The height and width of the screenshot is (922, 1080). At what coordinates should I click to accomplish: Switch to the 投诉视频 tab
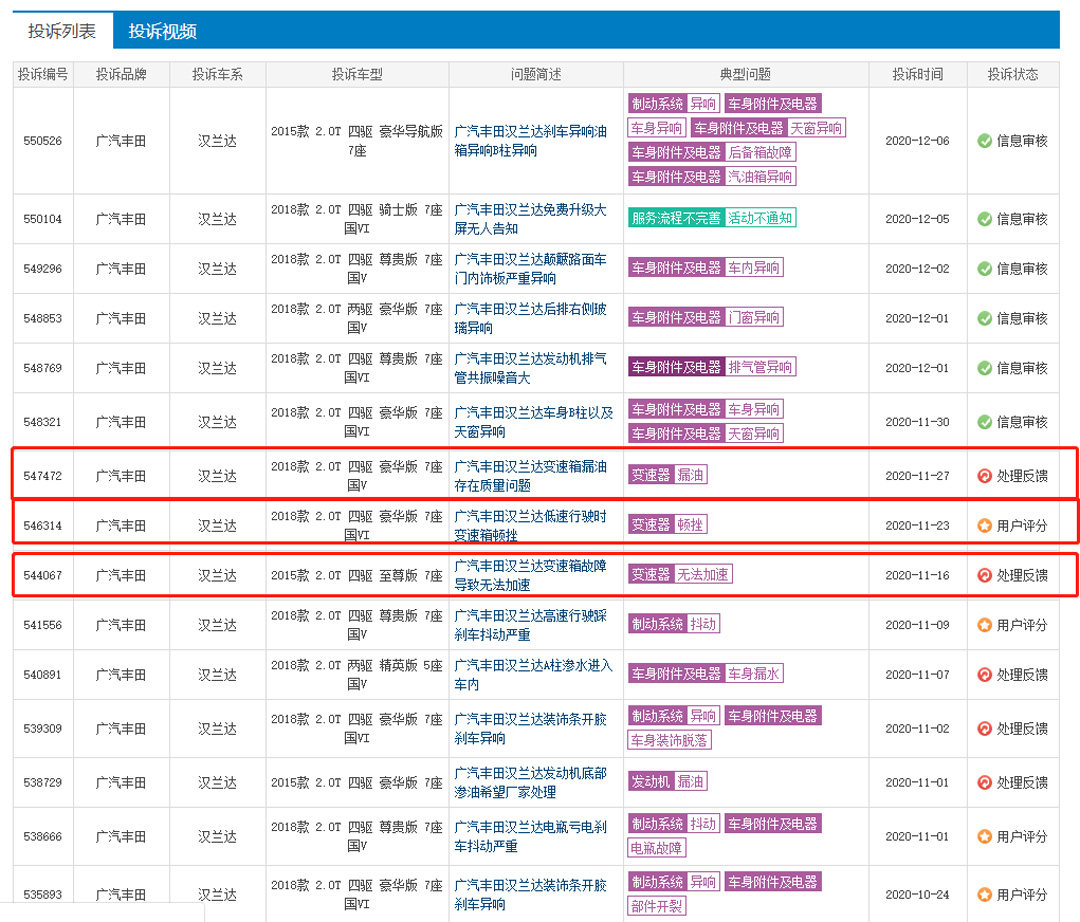click(x=162, y=31)
